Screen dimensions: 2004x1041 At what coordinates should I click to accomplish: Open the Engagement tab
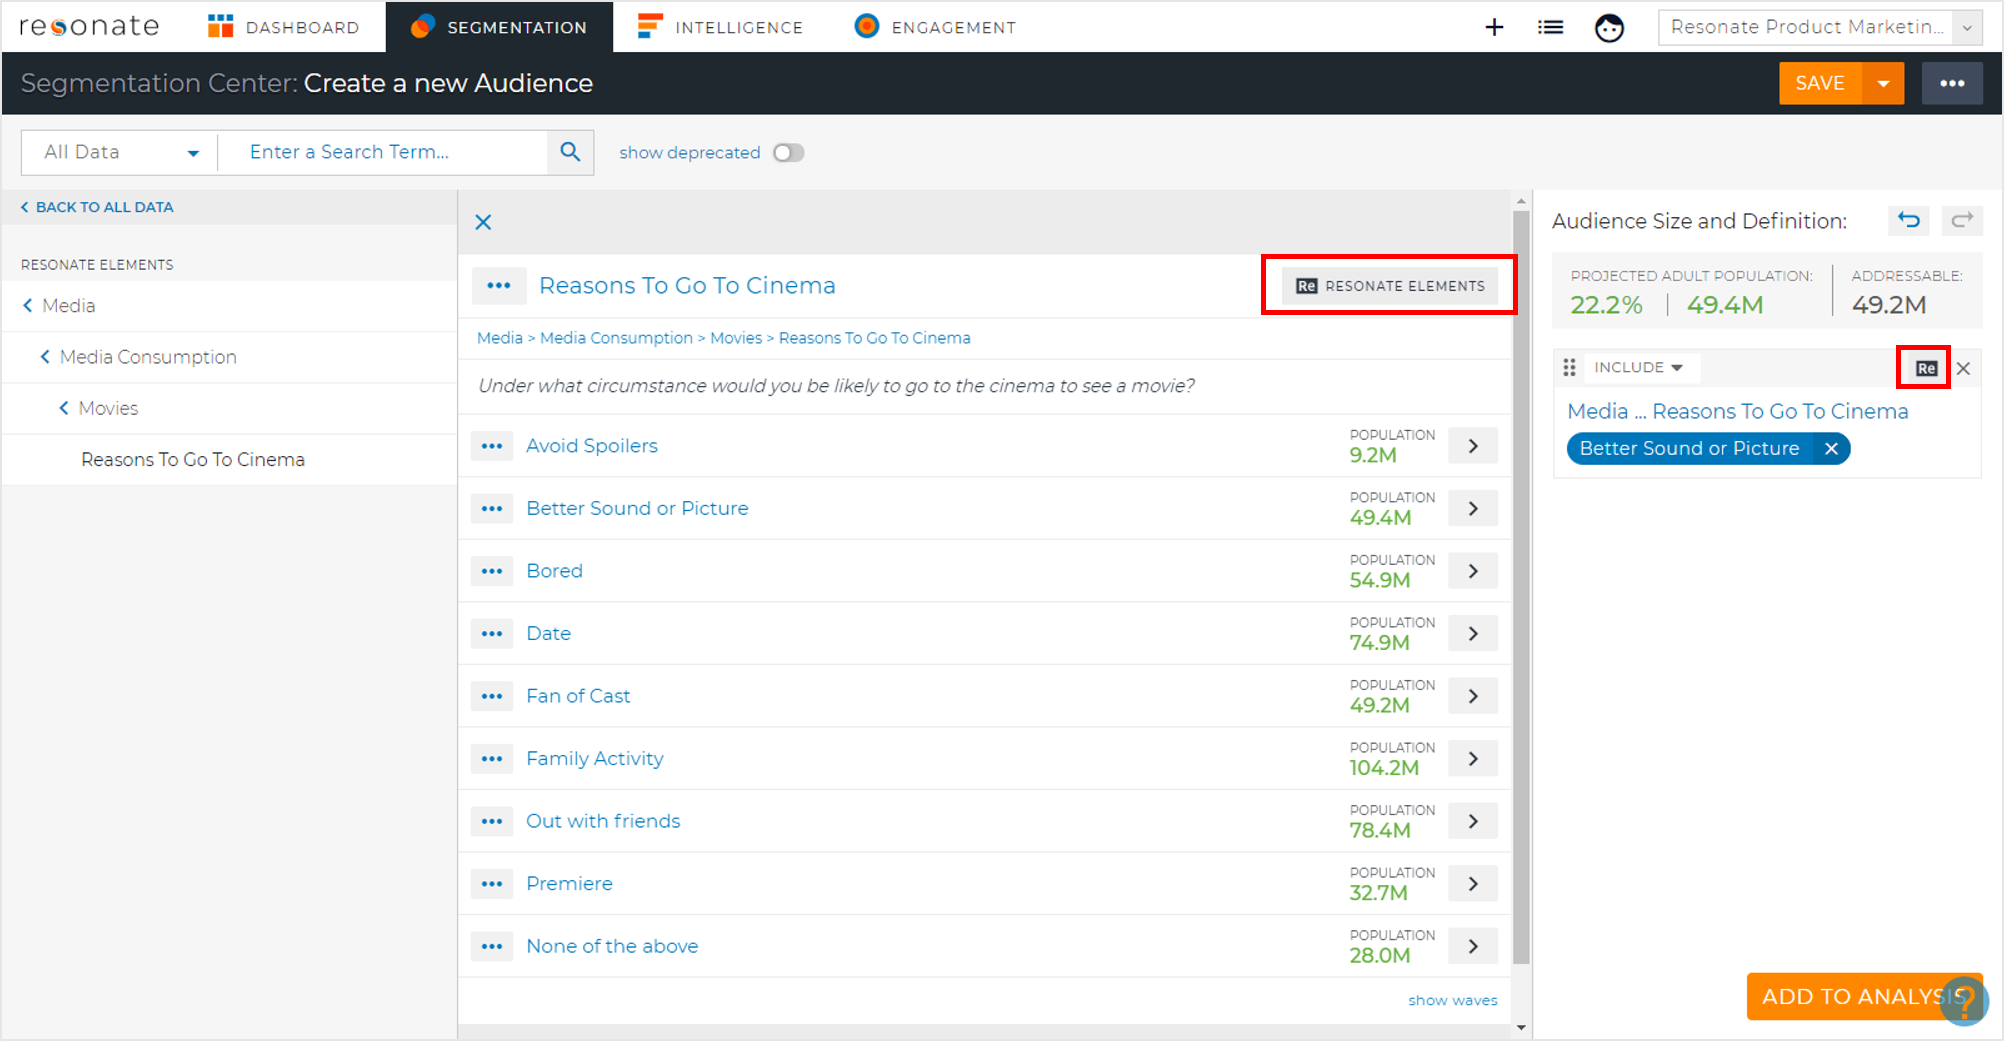click(935, 27)
